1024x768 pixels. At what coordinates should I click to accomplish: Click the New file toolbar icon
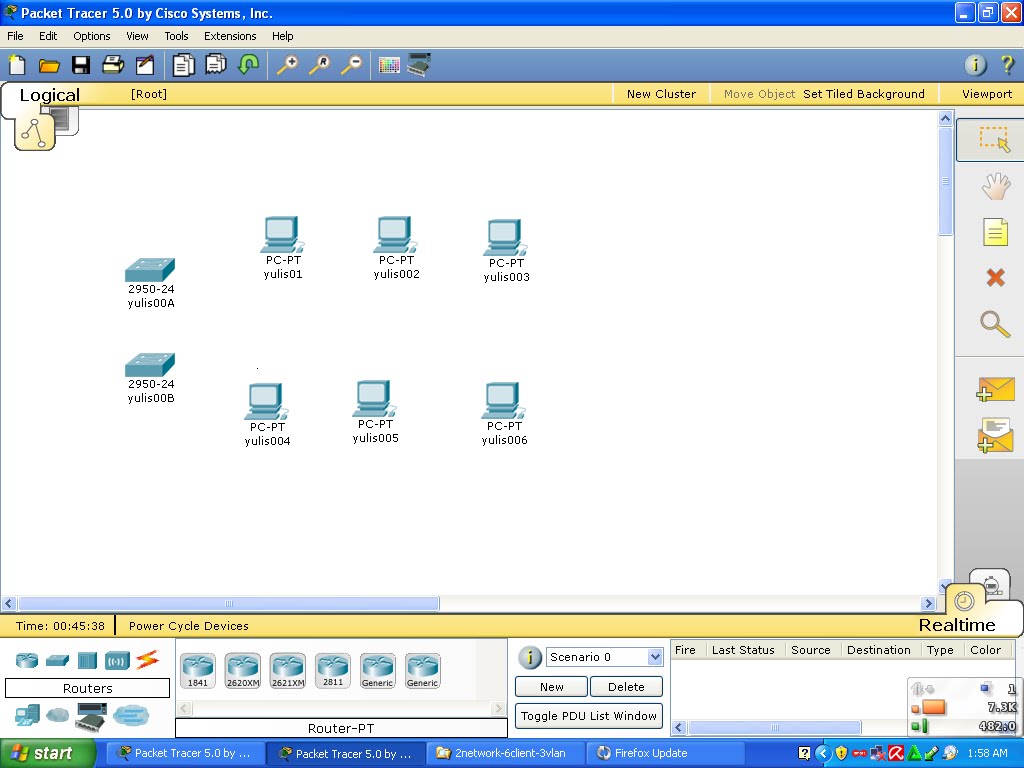pos(17,65)
